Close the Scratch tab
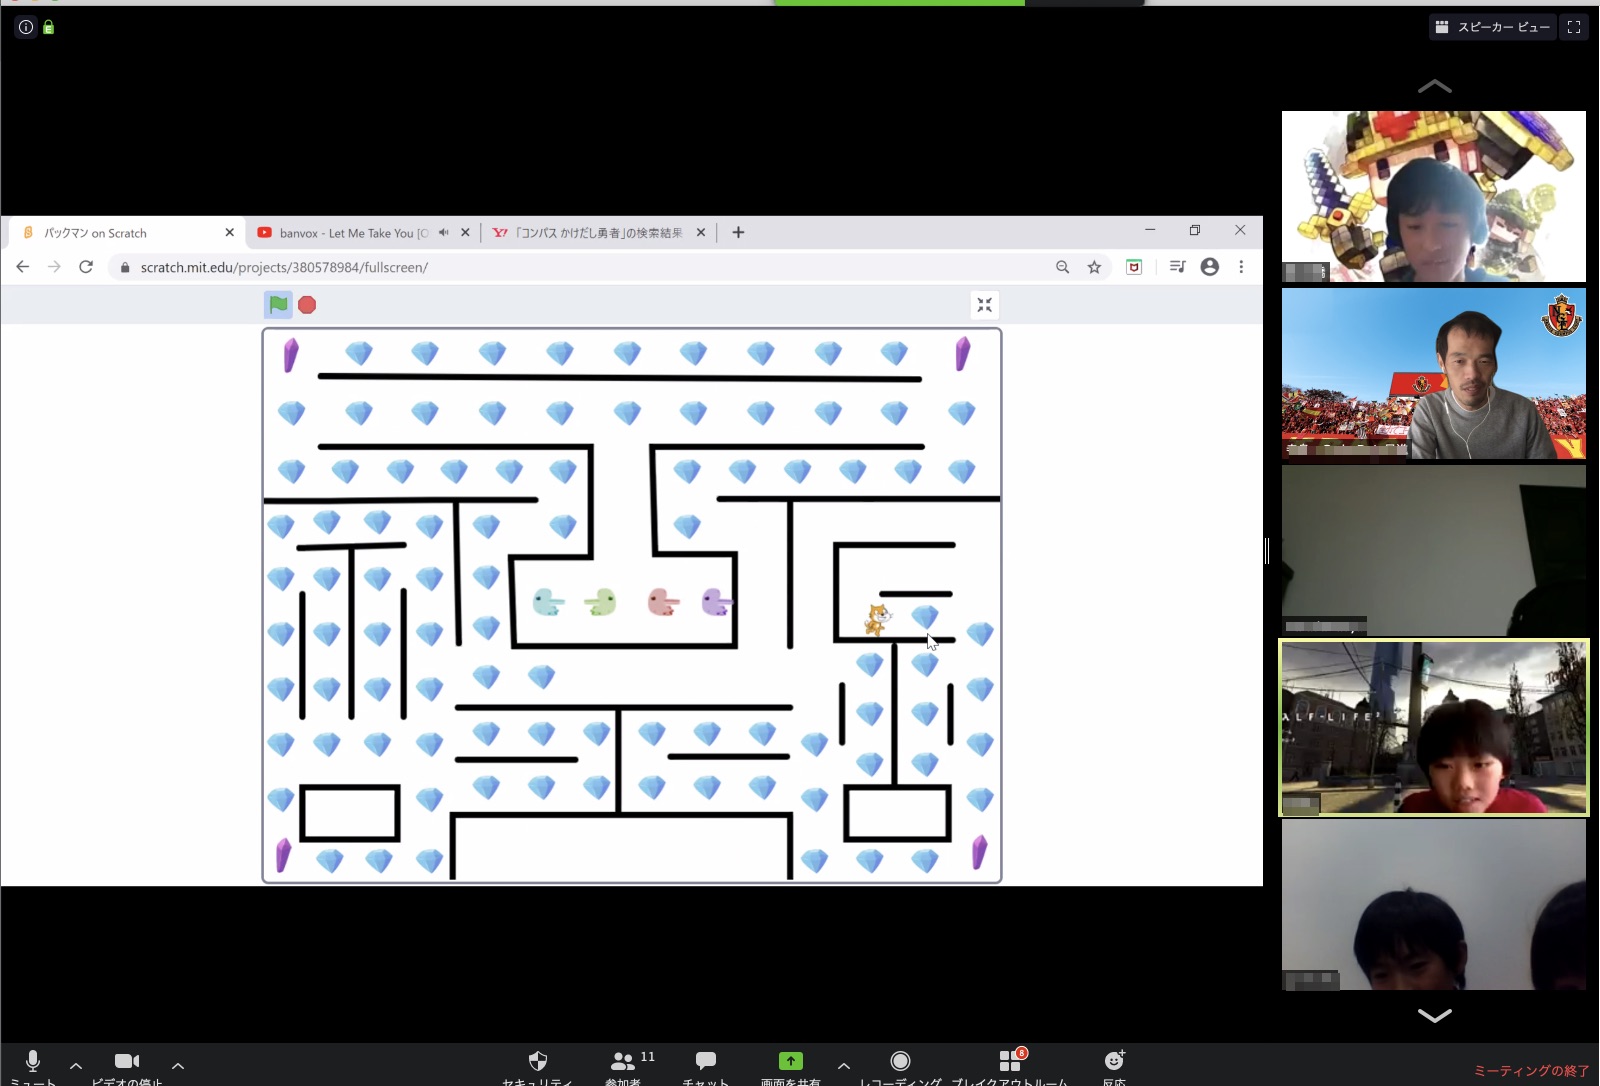 230,232
